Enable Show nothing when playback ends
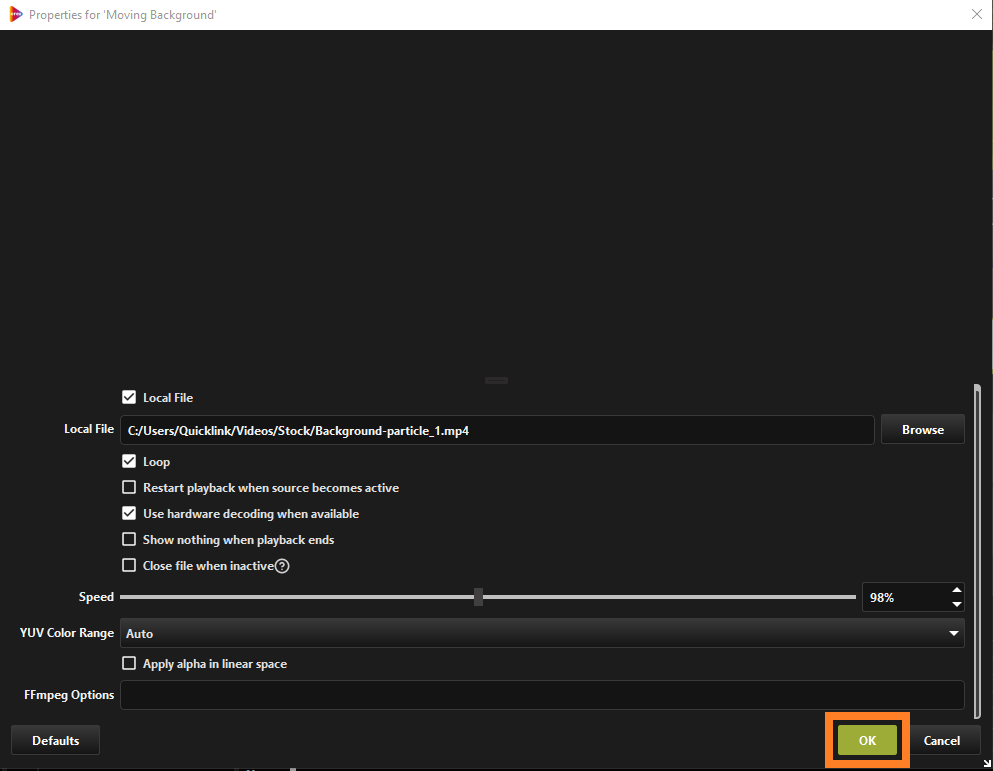Image resolution: width=993 pixels, height=771 pixels. [x=129, y=539]
